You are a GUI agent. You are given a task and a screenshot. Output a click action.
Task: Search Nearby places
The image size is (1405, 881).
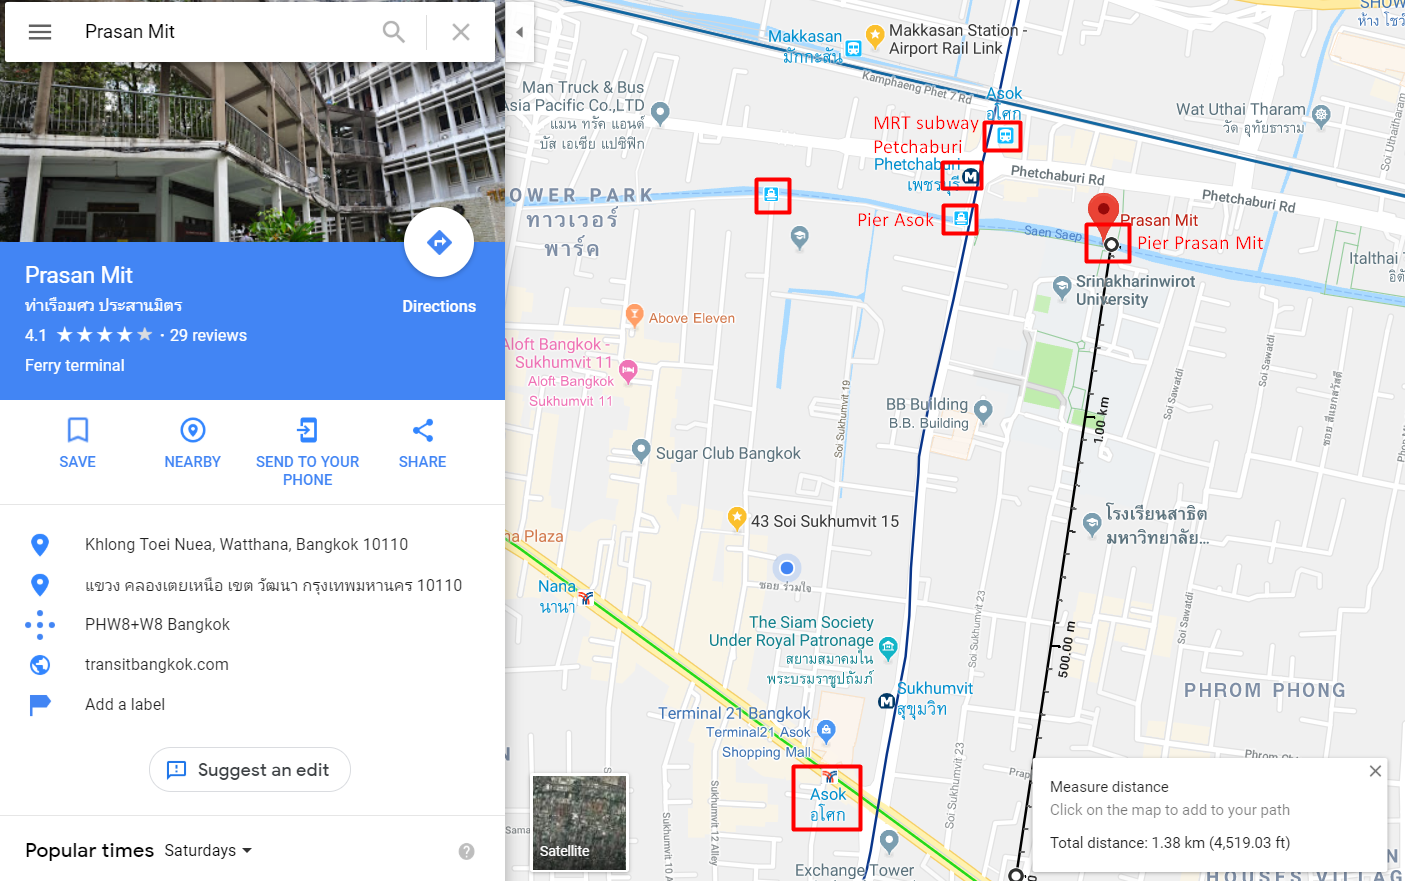tap(193, 443)
